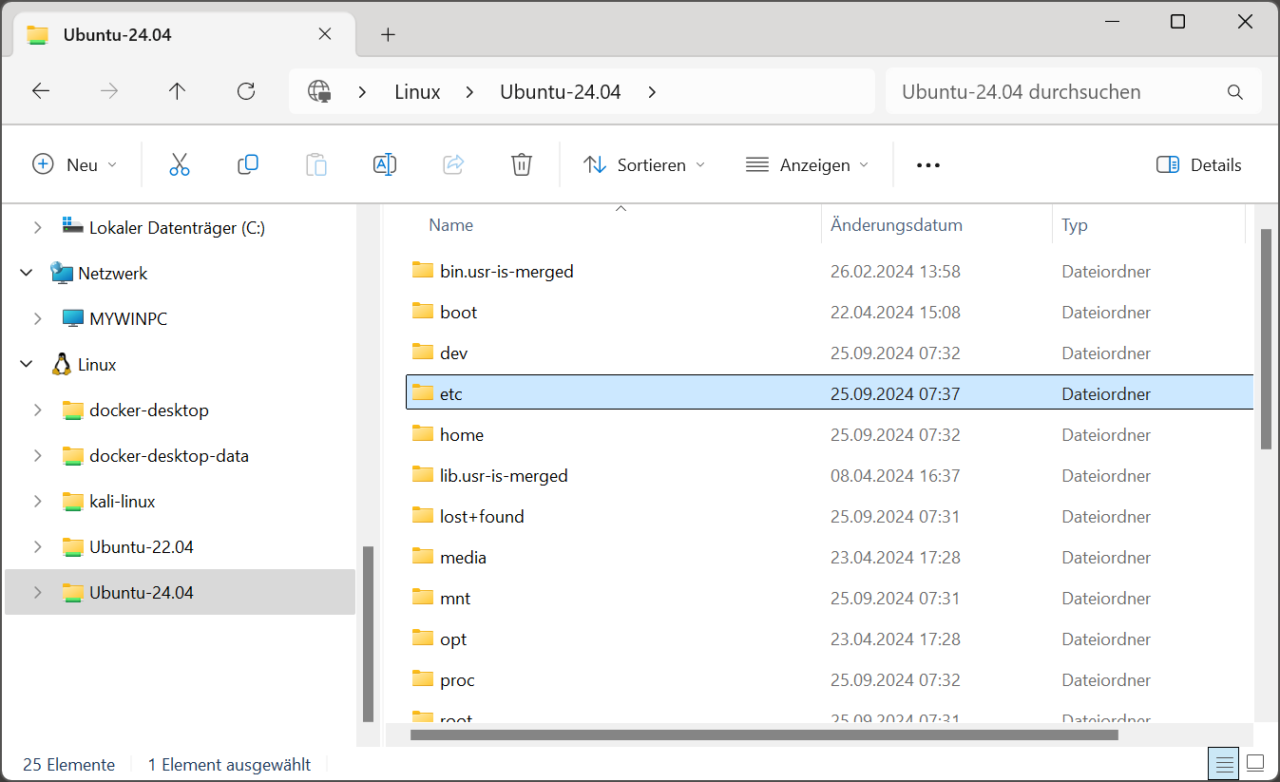Go up one folder level arrow
This screenshot has height=782, width=1280.
click(x=177, y=92)
